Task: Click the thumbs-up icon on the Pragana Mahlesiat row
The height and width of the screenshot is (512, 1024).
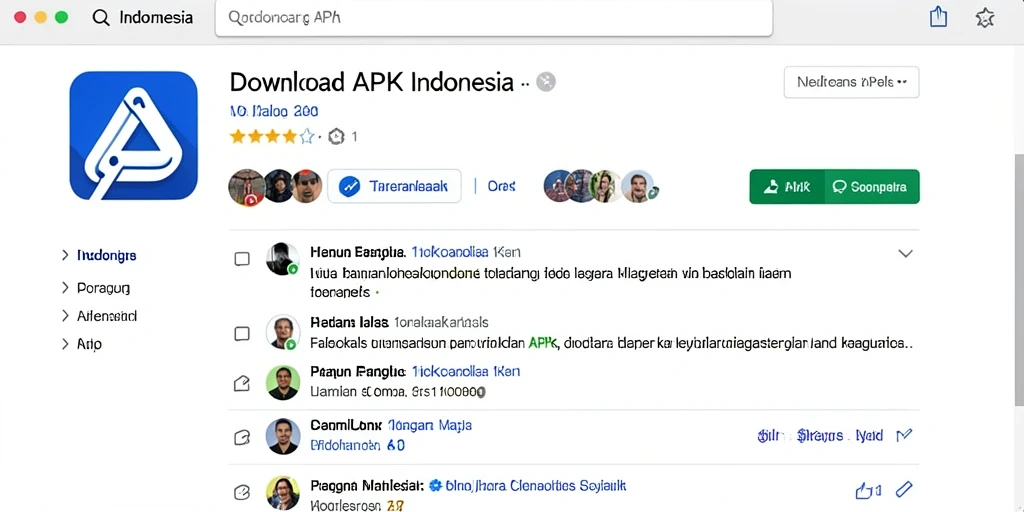Action: pos(865,490)
